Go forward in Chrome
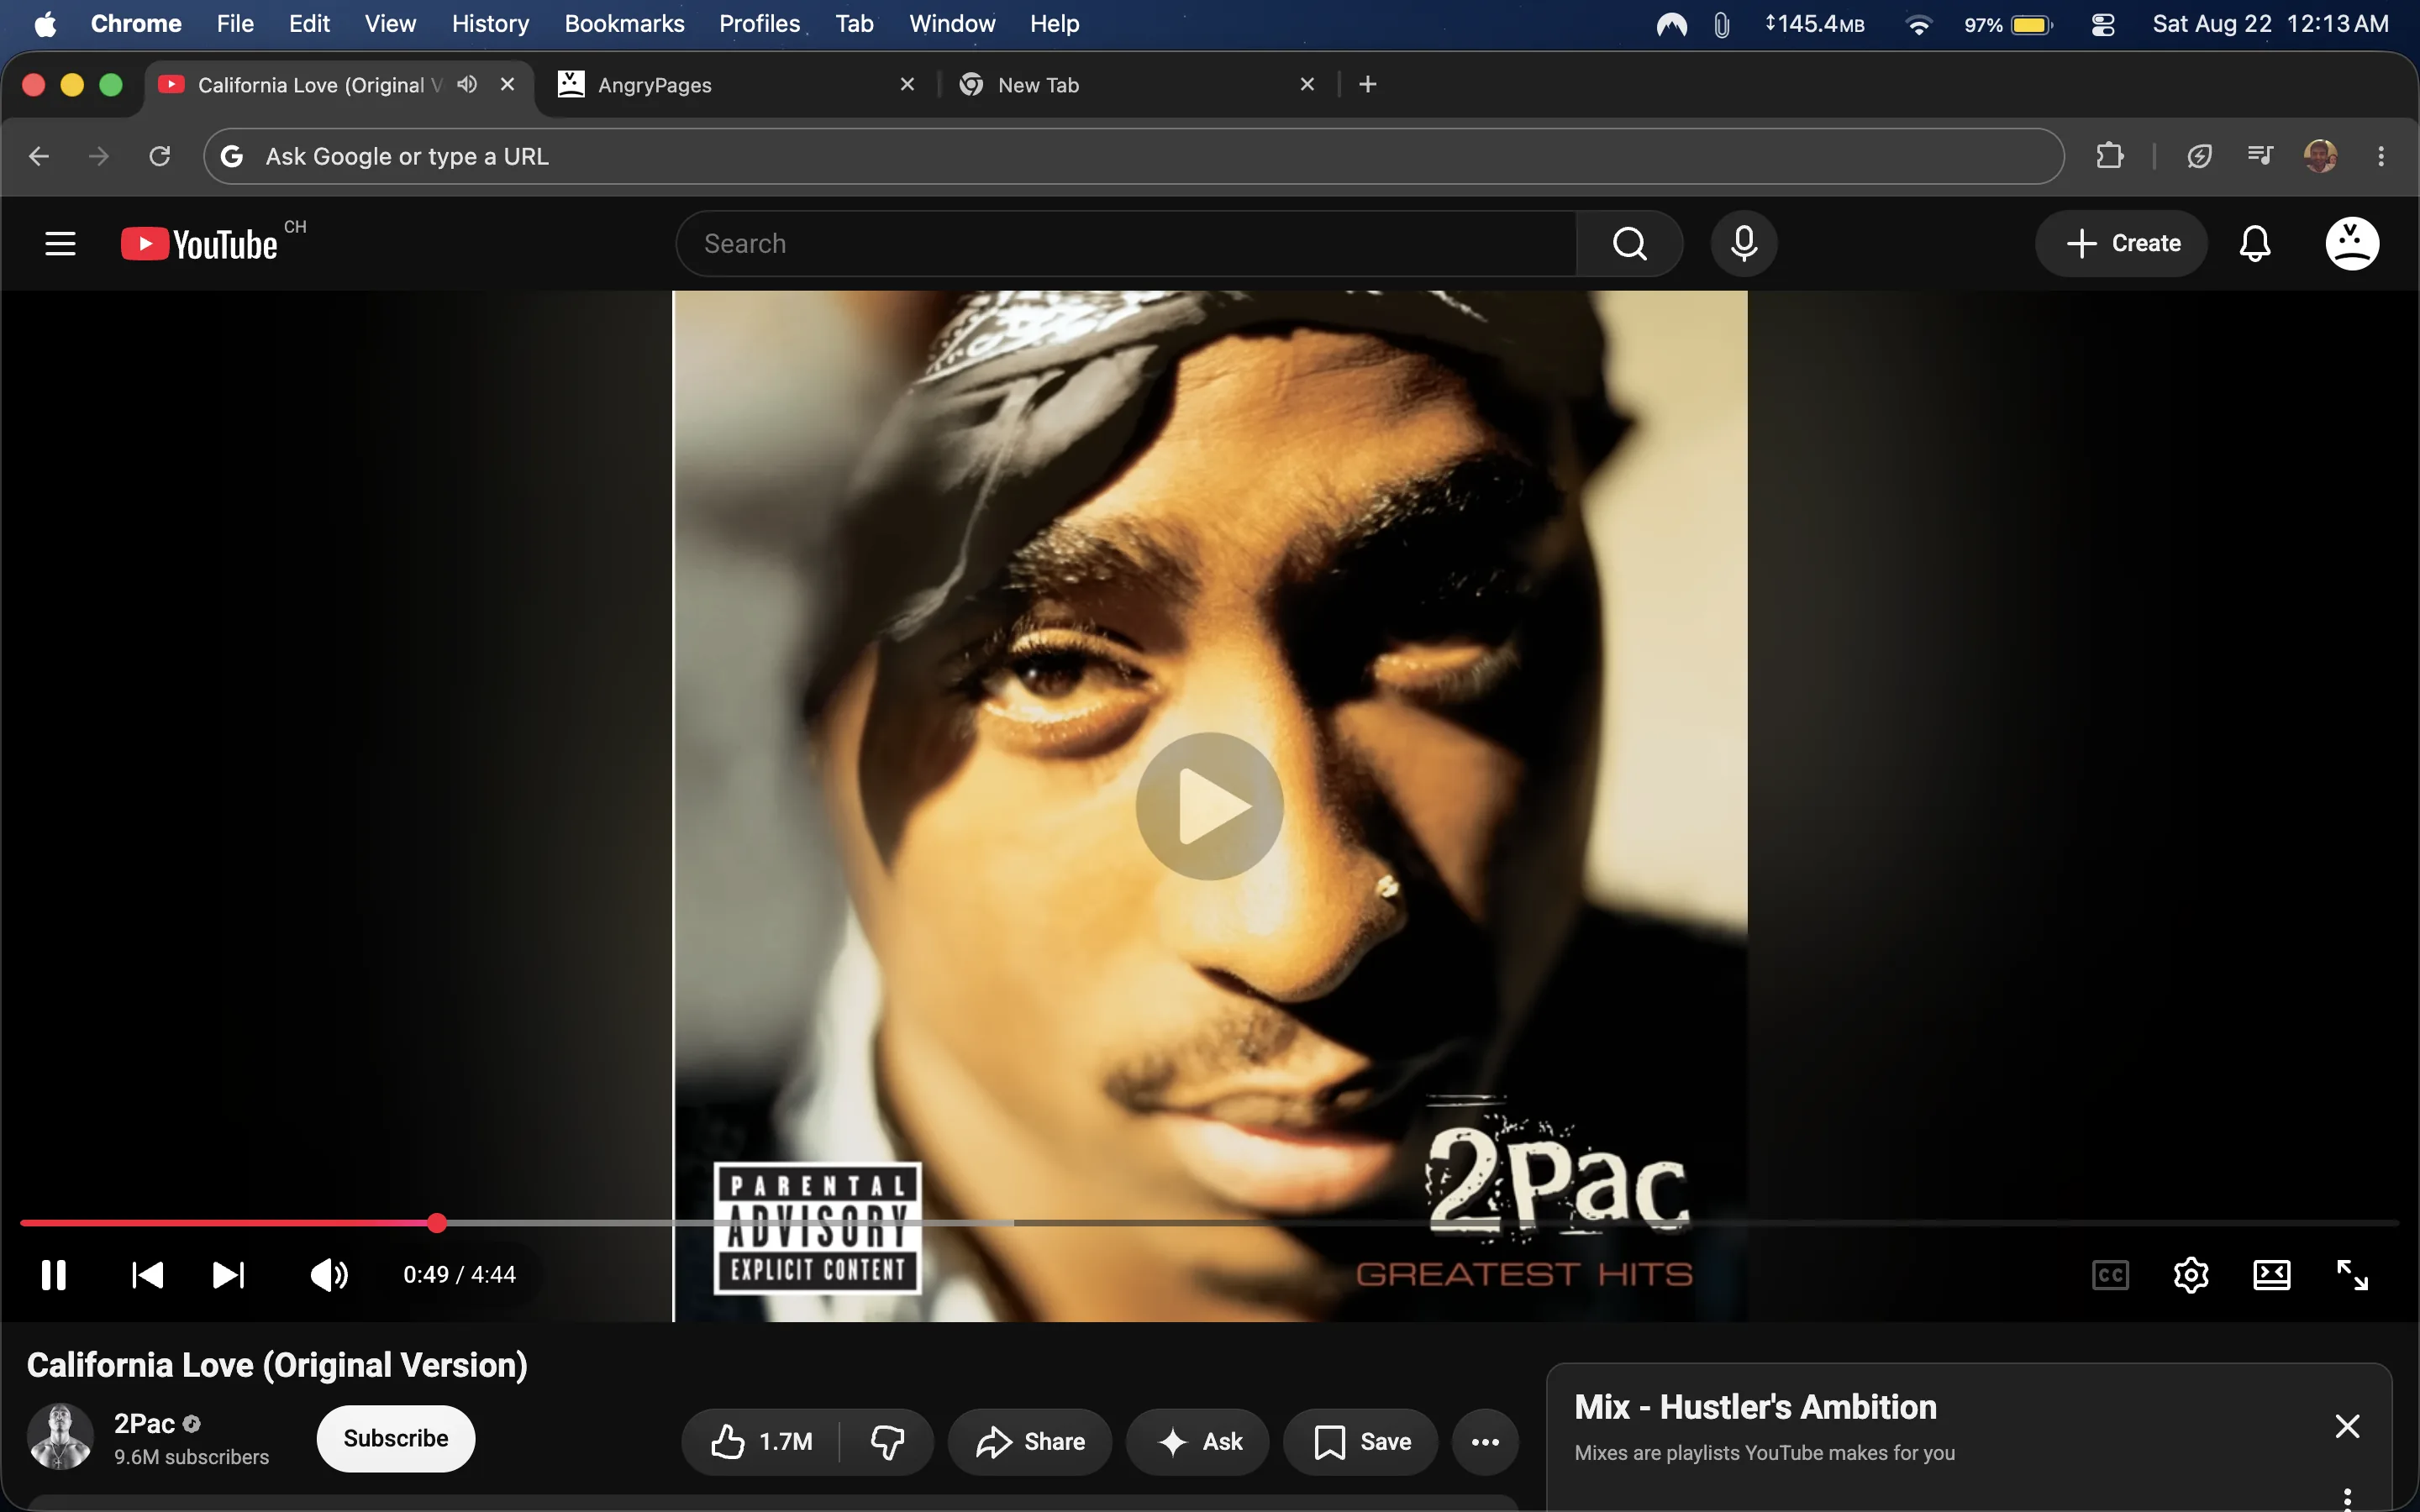 98,156
